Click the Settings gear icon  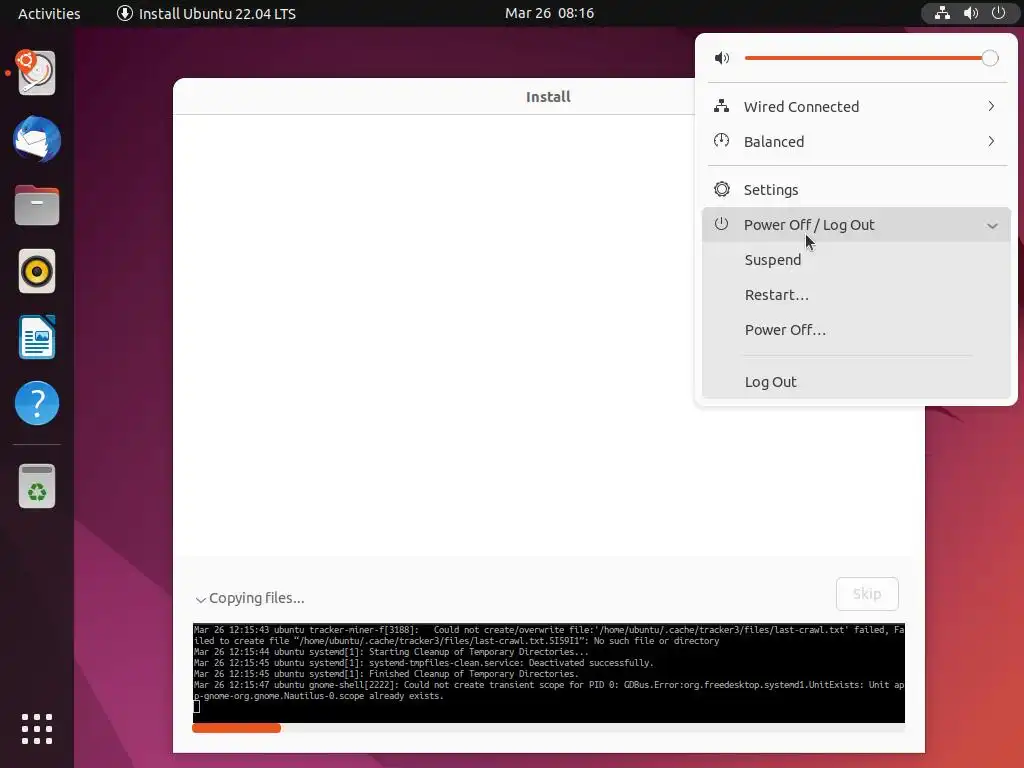tap(722, 189)
